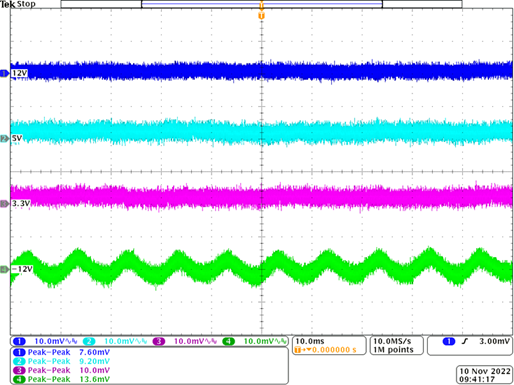Open the 10.0ms horizontal timebase readout
This screenshot has width=514, height=385.
310,341
